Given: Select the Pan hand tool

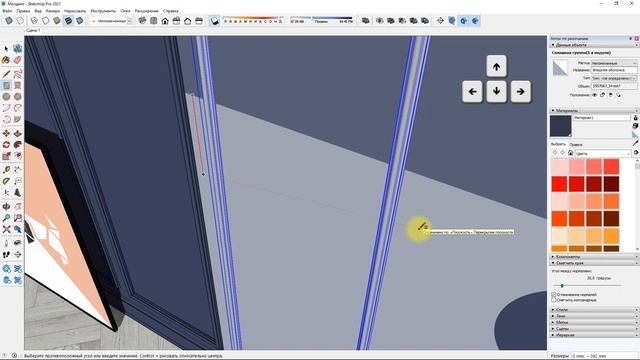Looking at the screenshot, I should [18, 207].
